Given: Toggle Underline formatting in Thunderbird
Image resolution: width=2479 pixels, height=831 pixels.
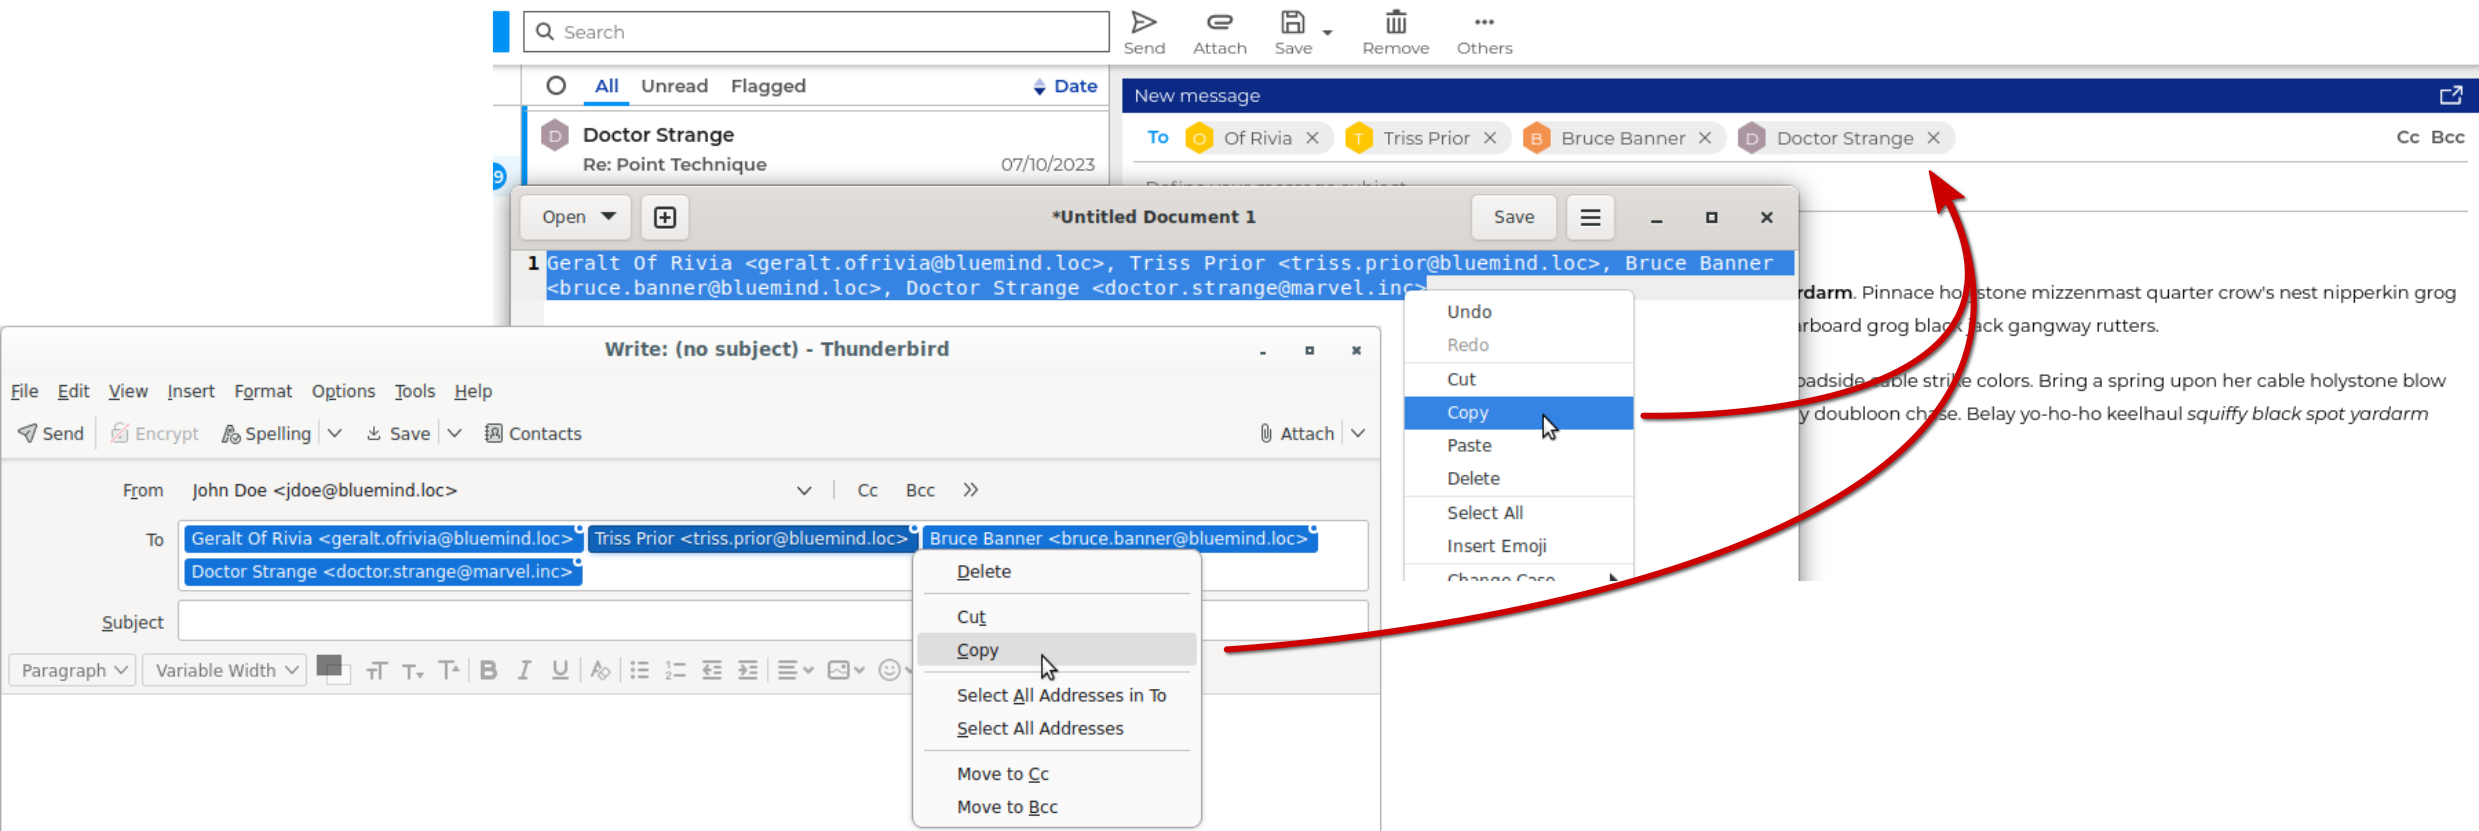Looking at the screenshot, I should pyautogui.click(x=560, y=670).
